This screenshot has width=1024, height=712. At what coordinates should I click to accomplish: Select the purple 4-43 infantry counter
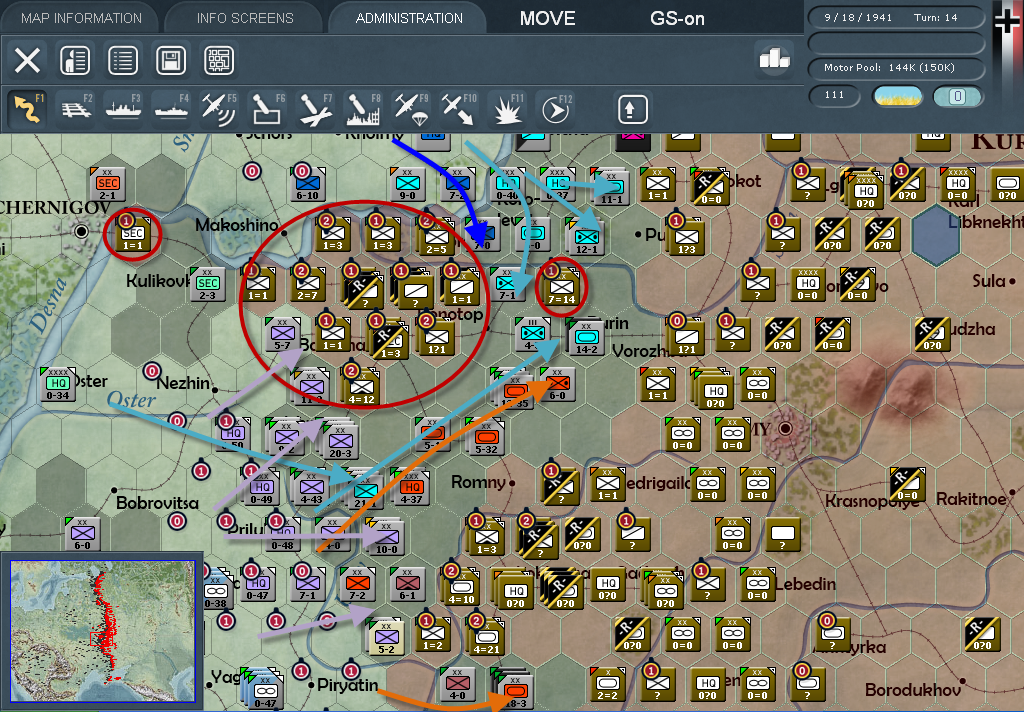click(x=312, y=487)
